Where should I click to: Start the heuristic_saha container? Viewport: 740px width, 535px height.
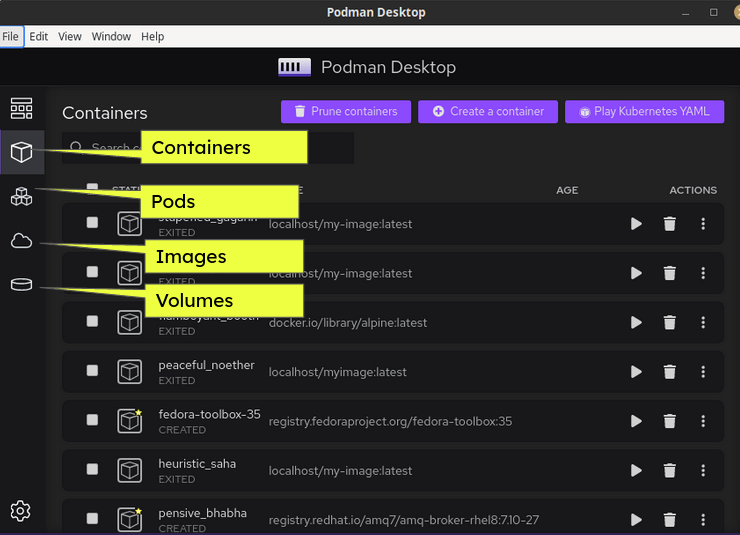pyautogui.click(x=636, y=470)
